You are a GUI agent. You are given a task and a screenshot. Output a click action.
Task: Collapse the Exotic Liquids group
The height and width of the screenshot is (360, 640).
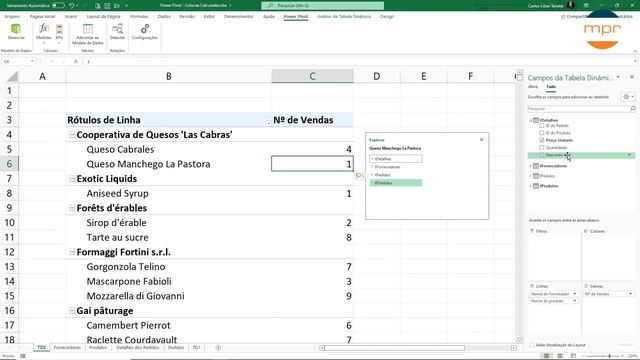[72, 179]
